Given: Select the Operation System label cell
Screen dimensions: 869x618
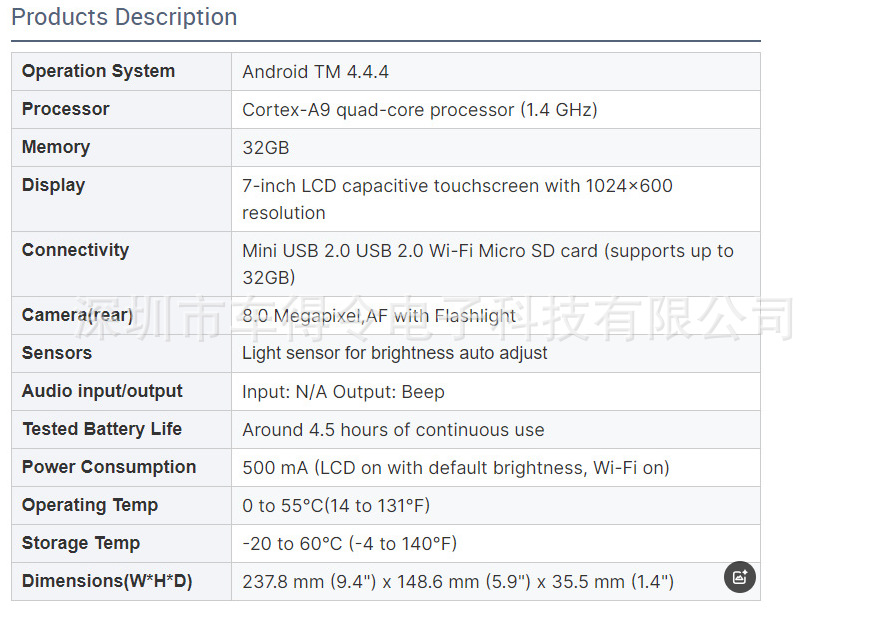Looking at the screenshot, I should pos(121,71).
